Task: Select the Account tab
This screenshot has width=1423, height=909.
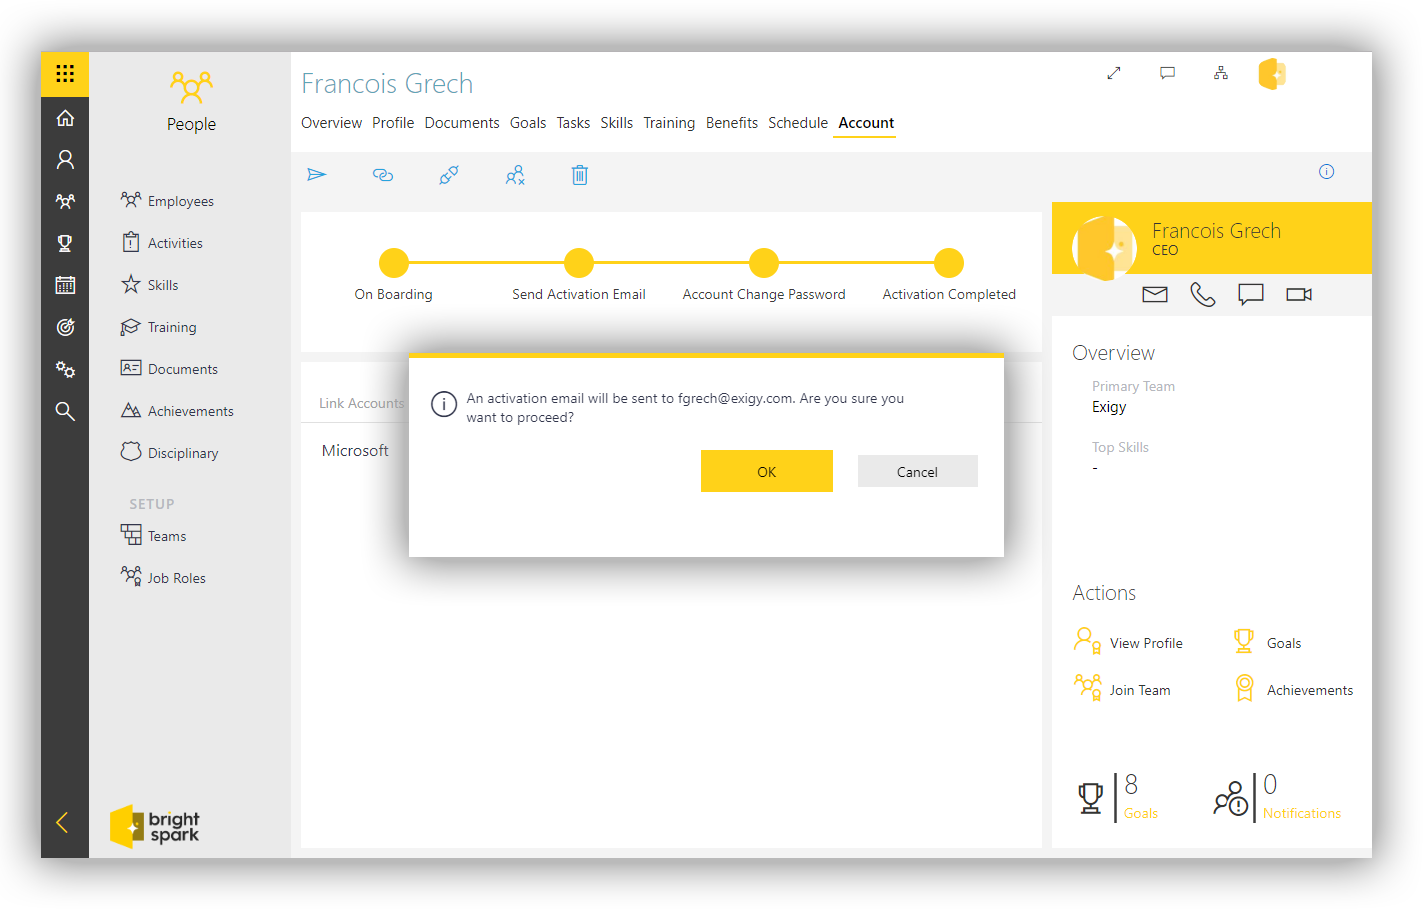Action: point(866,123)
